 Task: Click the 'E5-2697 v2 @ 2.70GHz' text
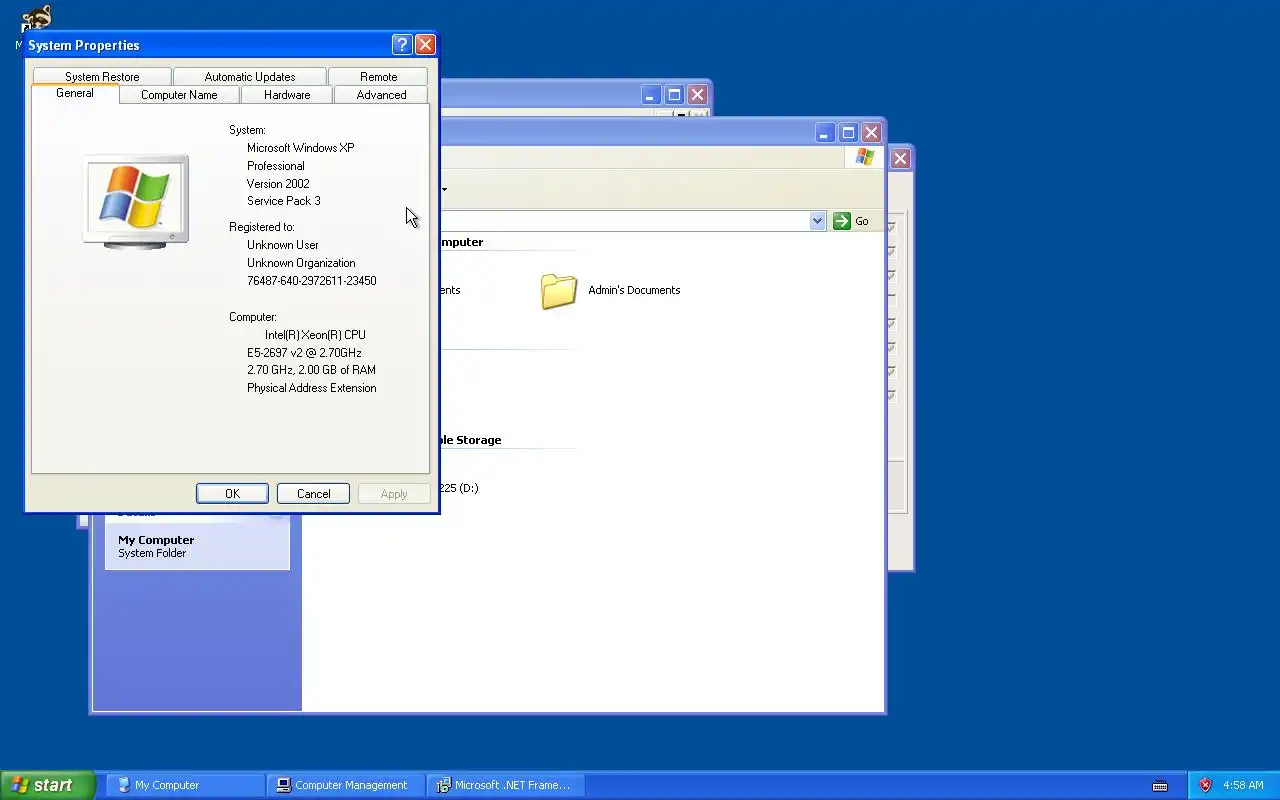coord(304,353)
